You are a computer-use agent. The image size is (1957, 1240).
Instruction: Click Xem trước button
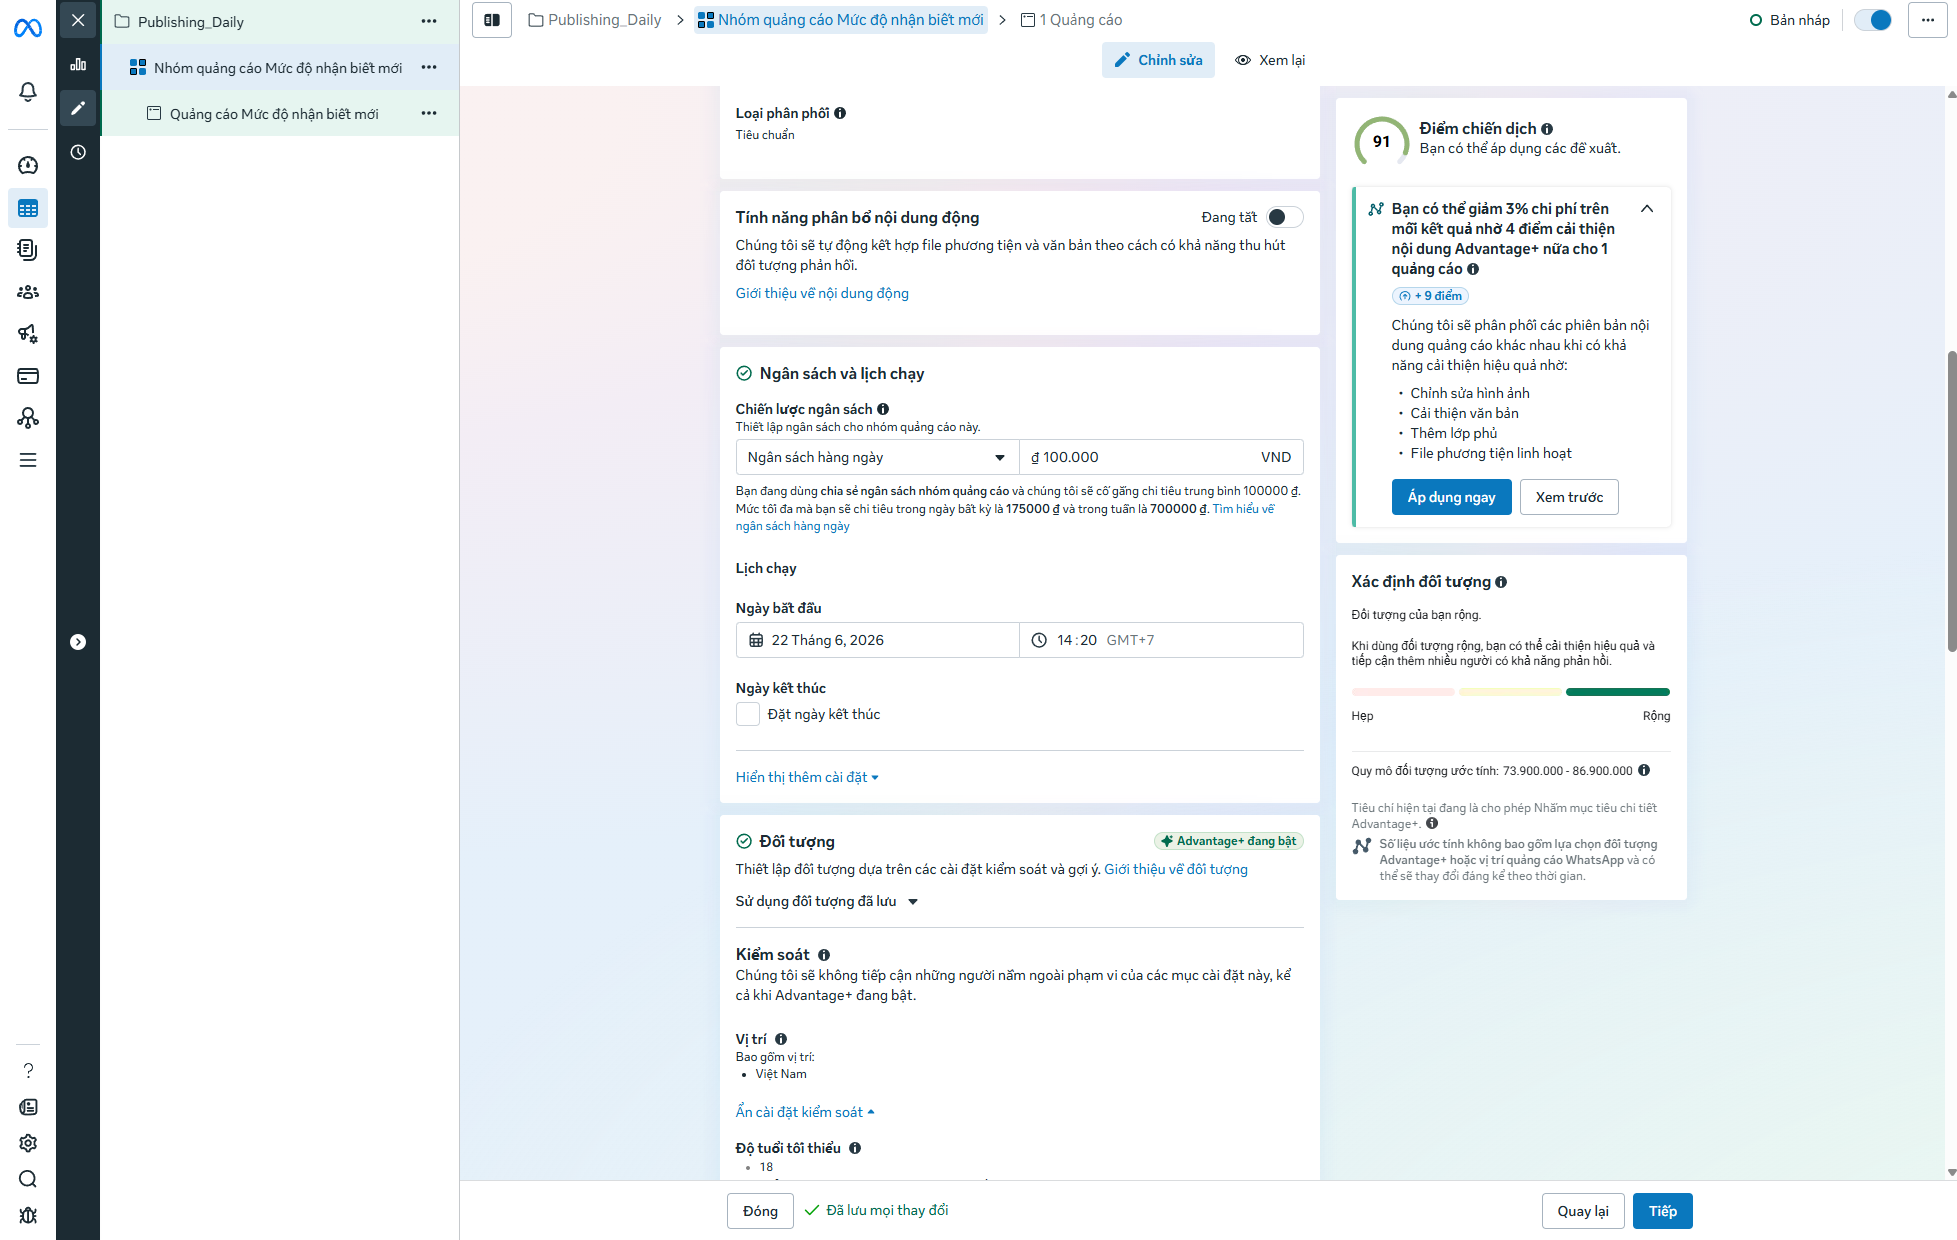(1569, 497)
